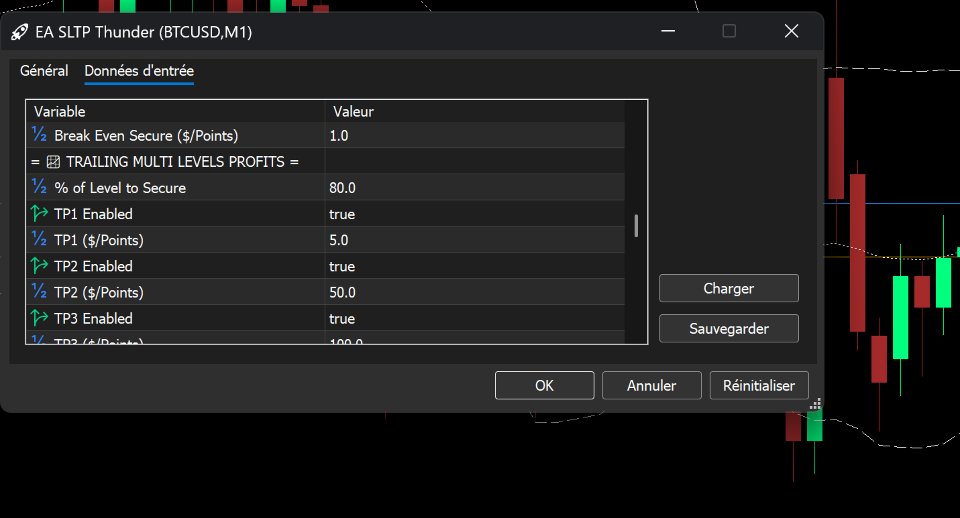Click the fraction icon beside TP1 ($/Points)
Viewport: 960px width, 518px height.
(39, 239)
